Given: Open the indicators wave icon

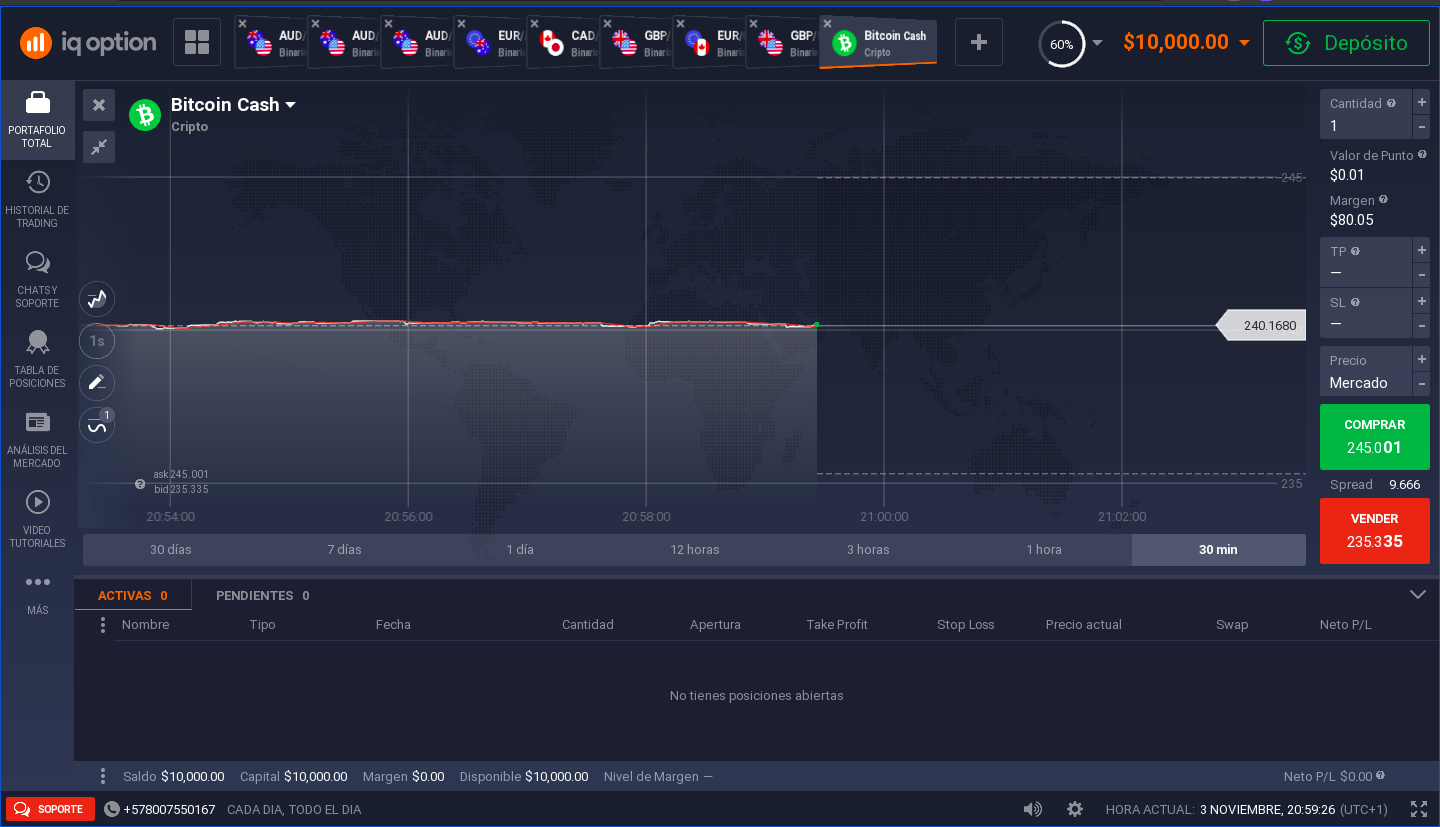Looking at the screenshot, I should tap(97, 426).
